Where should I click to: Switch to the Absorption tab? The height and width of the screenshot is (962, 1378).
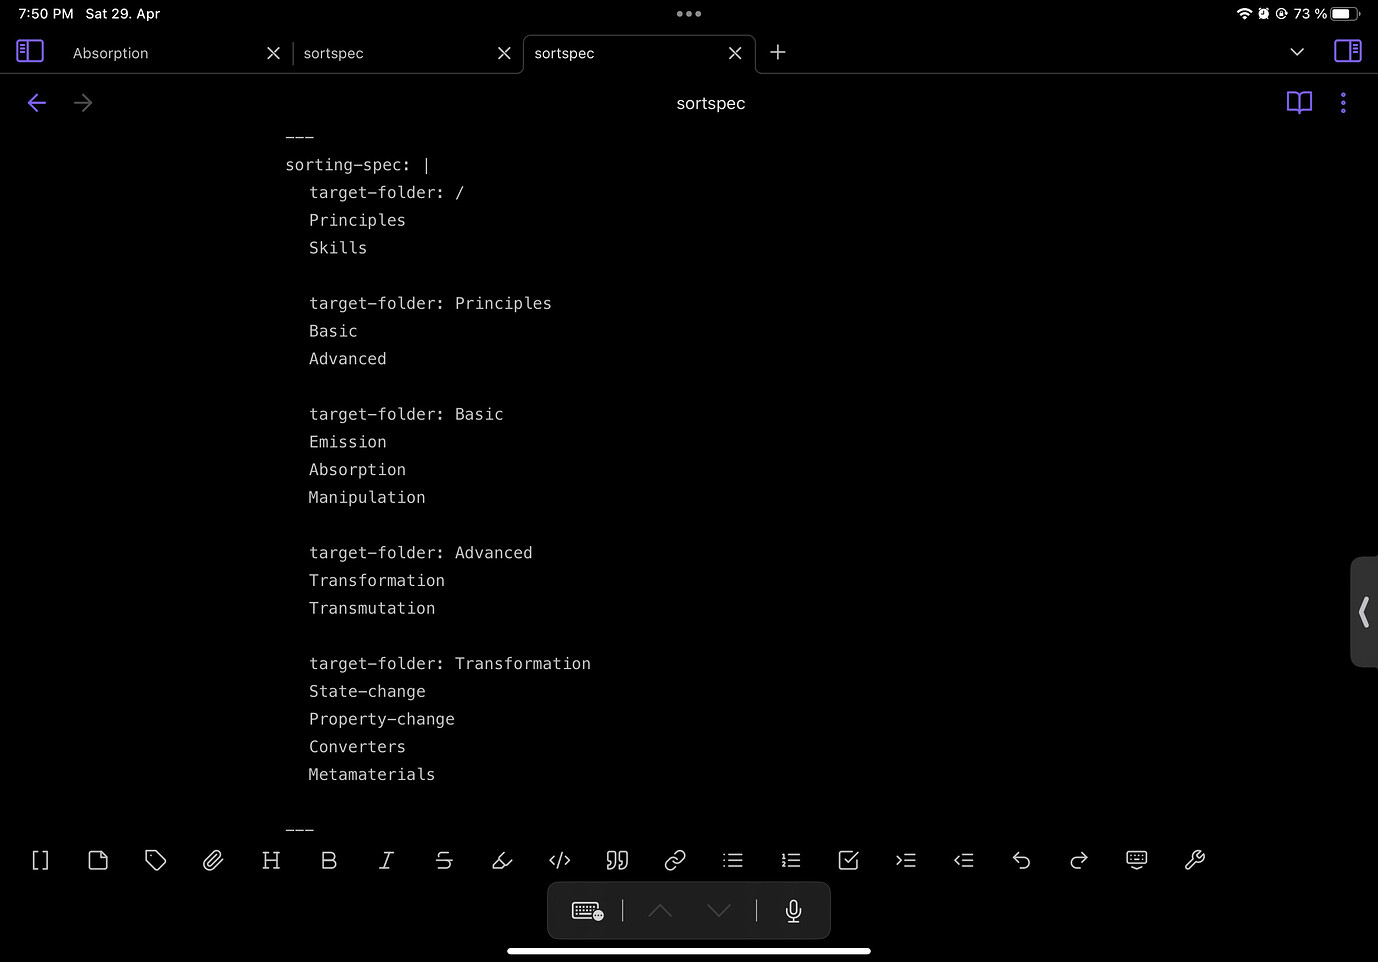[110, 53]
